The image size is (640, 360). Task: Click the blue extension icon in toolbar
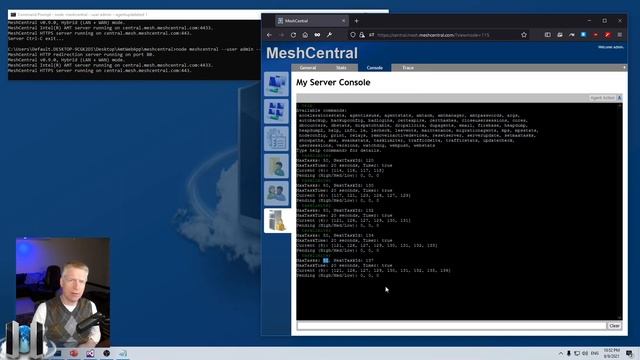[x=583, y=35]
